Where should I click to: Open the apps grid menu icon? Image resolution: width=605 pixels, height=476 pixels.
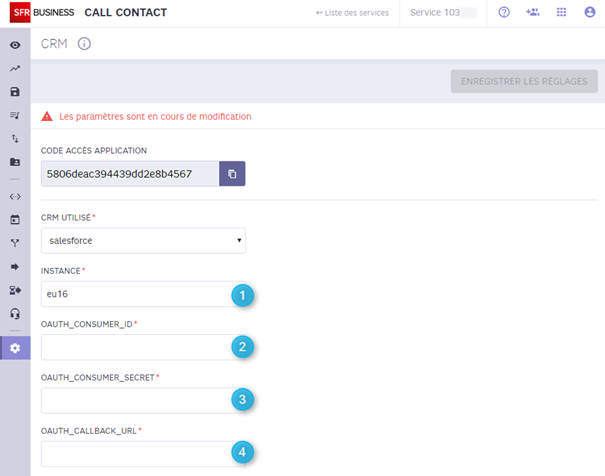click(561, 12)
